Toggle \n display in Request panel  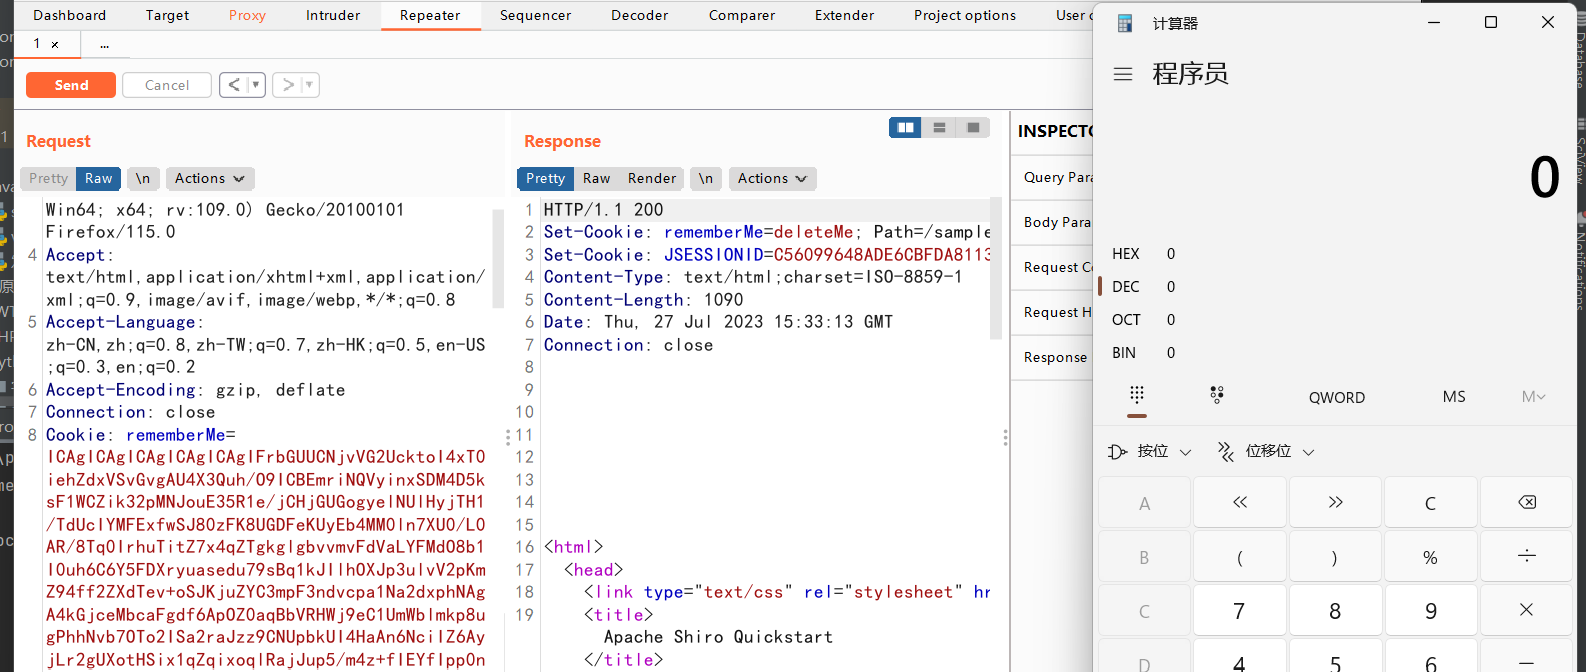143,179
